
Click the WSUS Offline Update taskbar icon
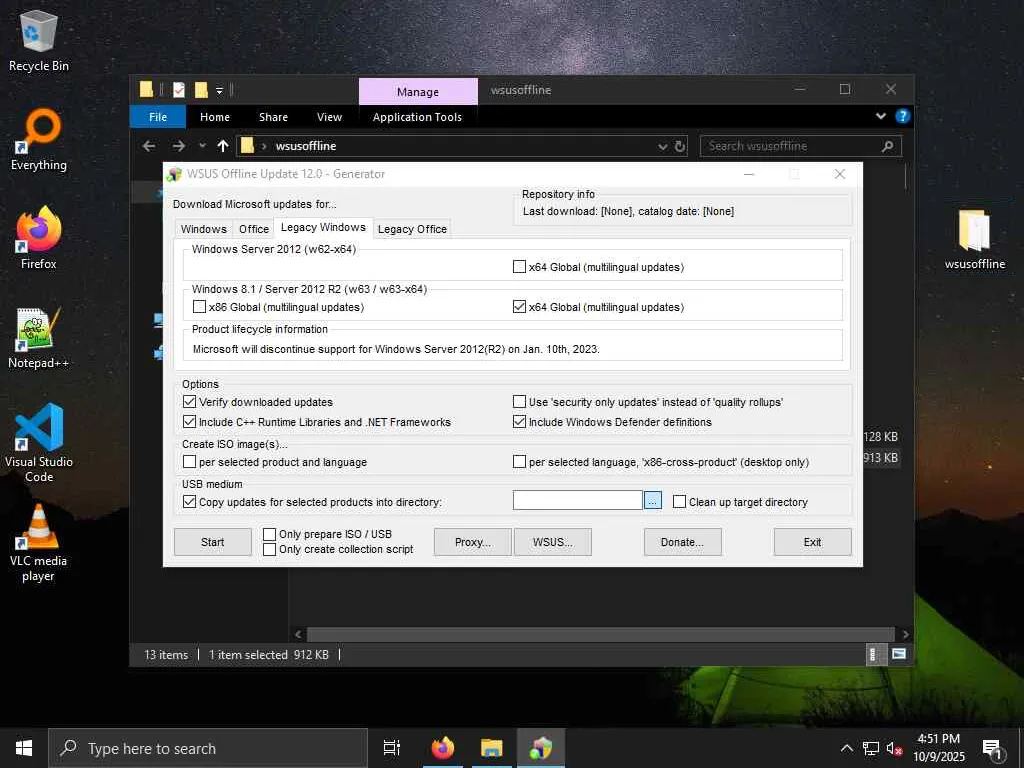point(541,748)
